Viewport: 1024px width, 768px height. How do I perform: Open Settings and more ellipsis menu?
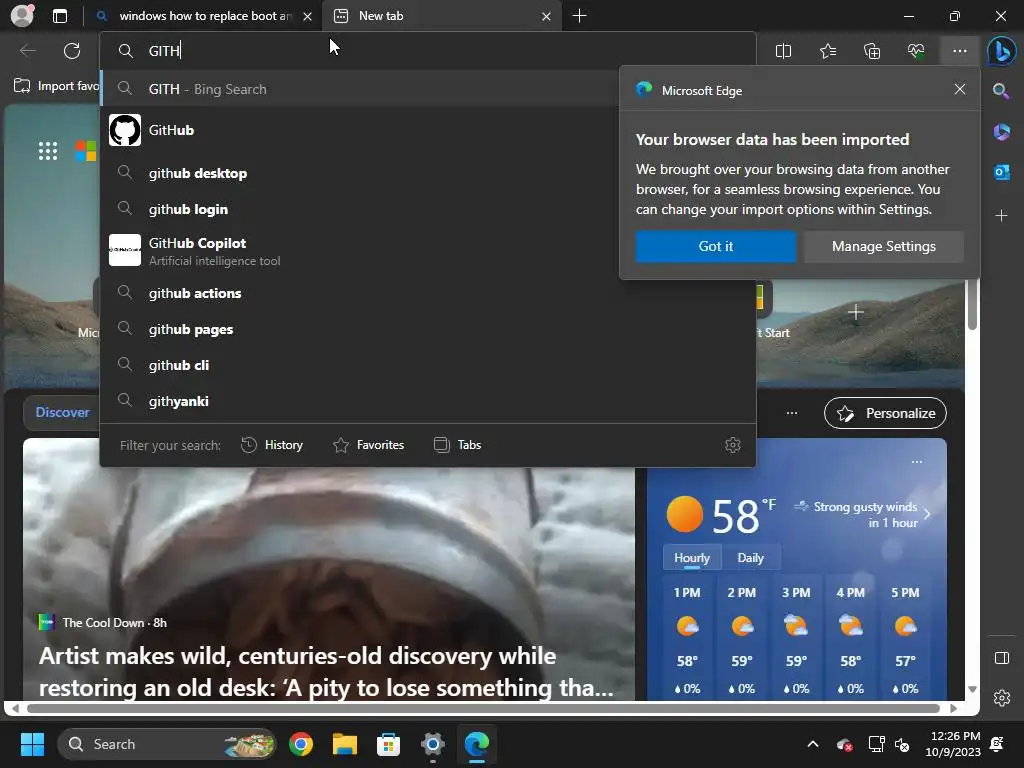pyautogui.click(x=959, y=51)
